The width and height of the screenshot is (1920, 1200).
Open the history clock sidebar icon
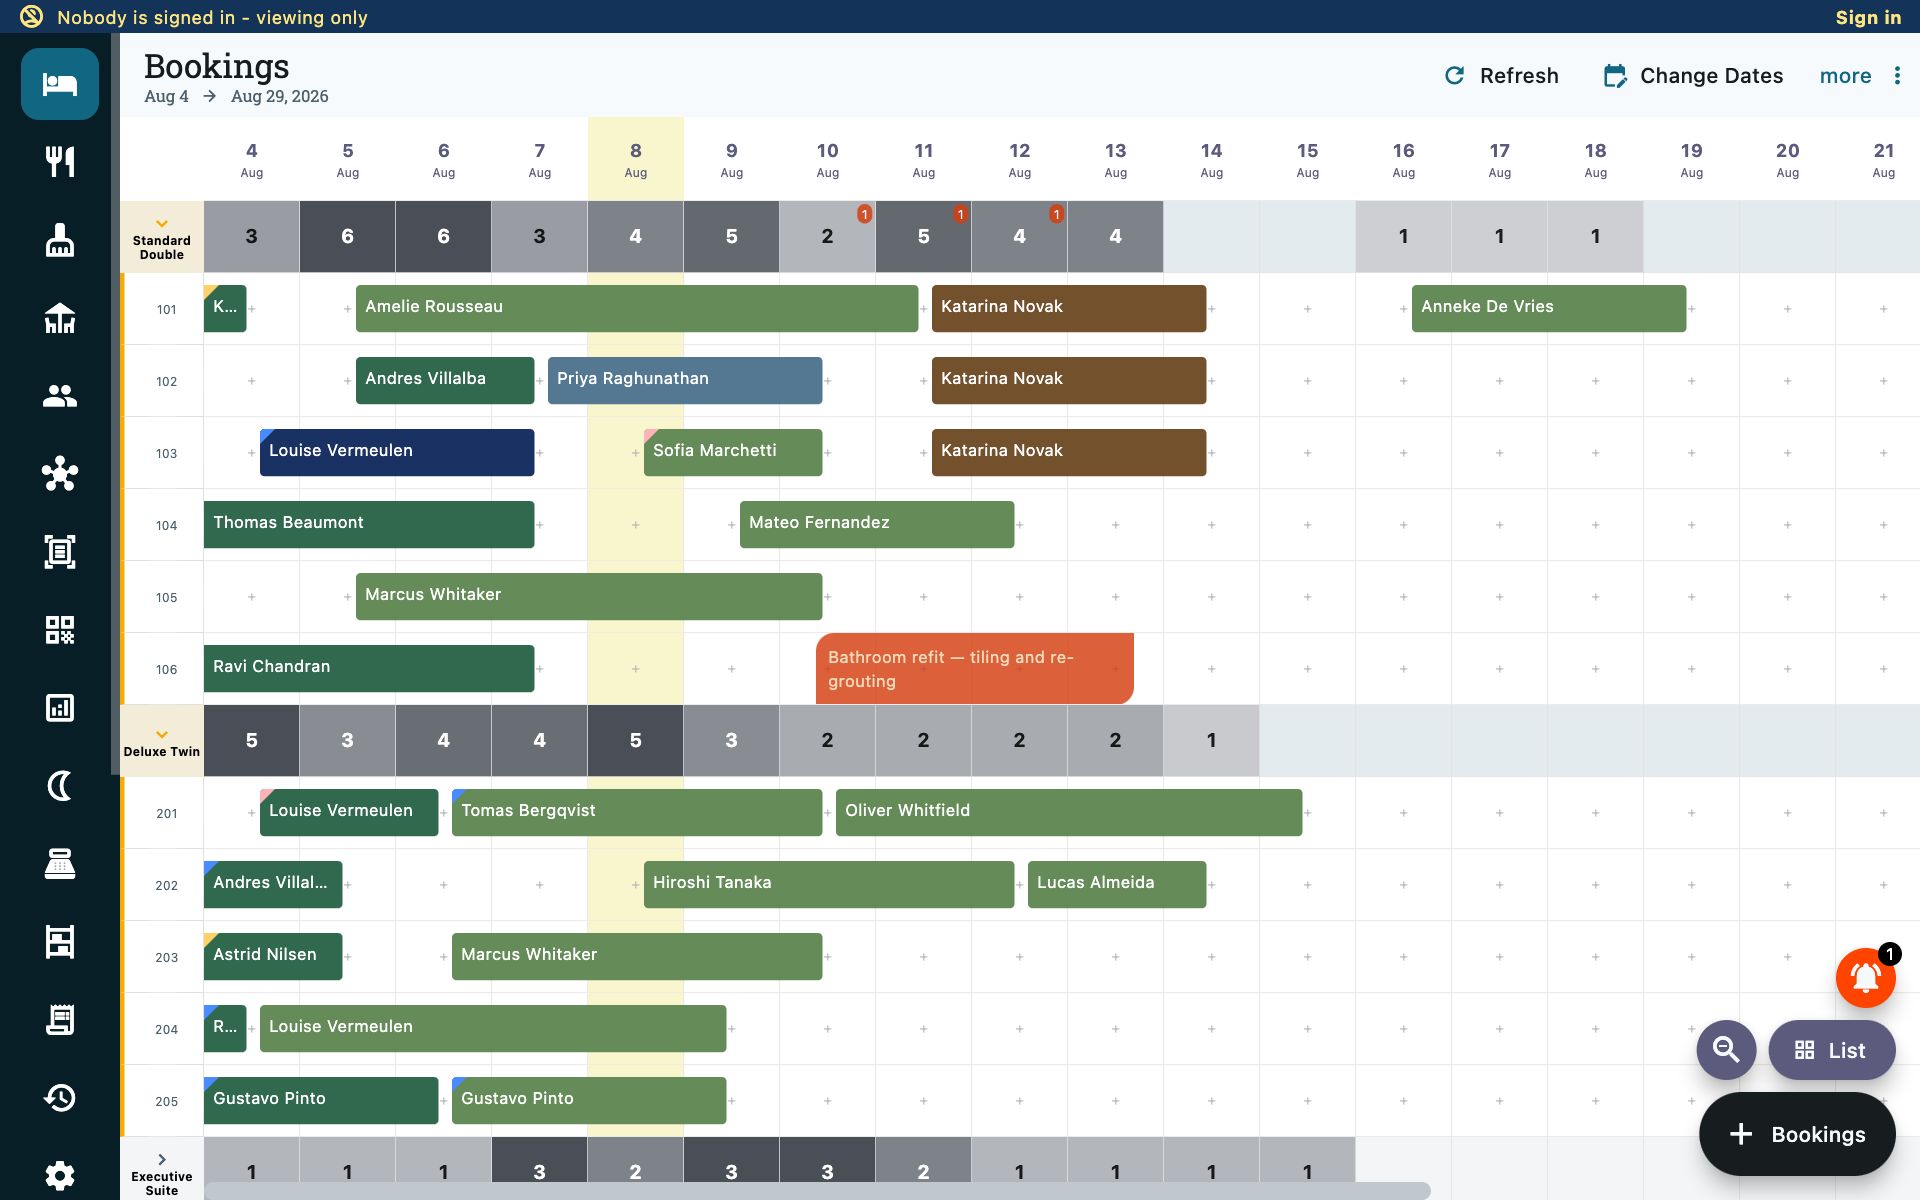60,1098
